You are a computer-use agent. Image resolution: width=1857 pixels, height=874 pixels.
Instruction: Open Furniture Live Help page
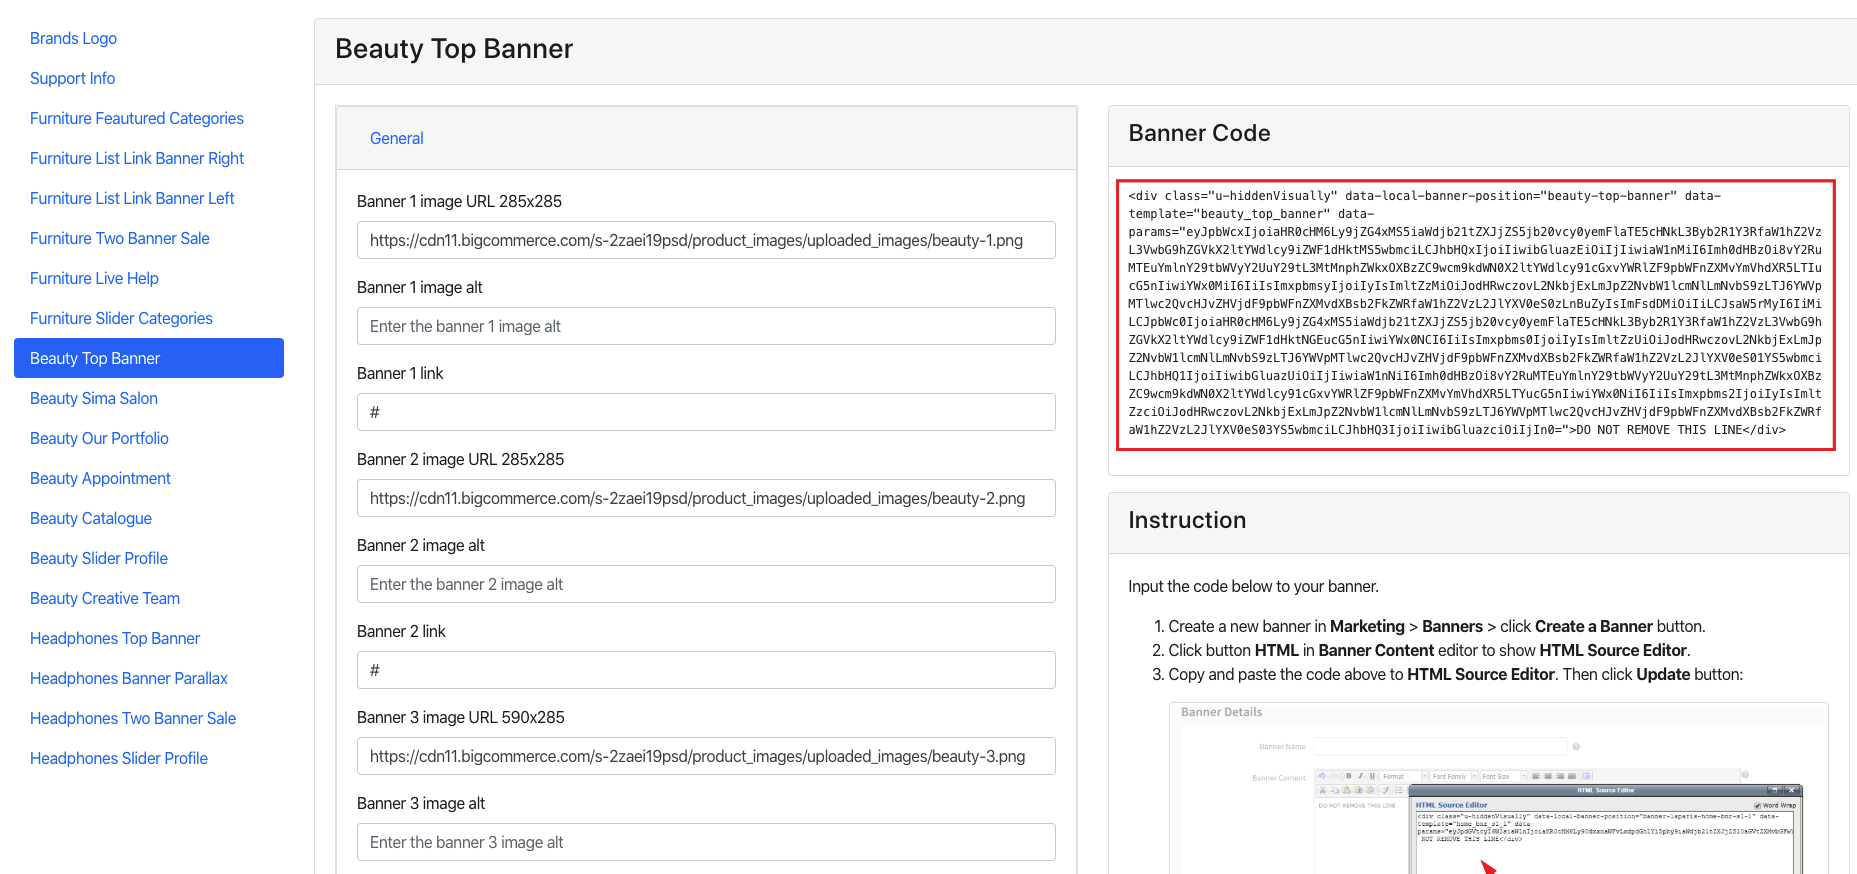(94, 278)
